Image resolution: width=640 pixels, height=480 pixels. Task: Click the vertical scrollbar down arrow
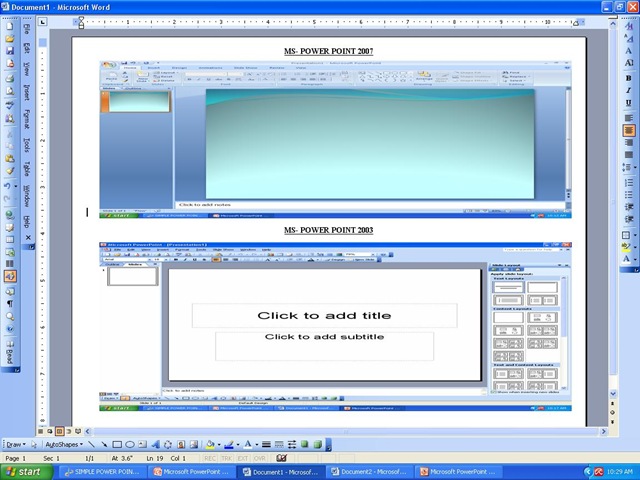tap(613, 393)
